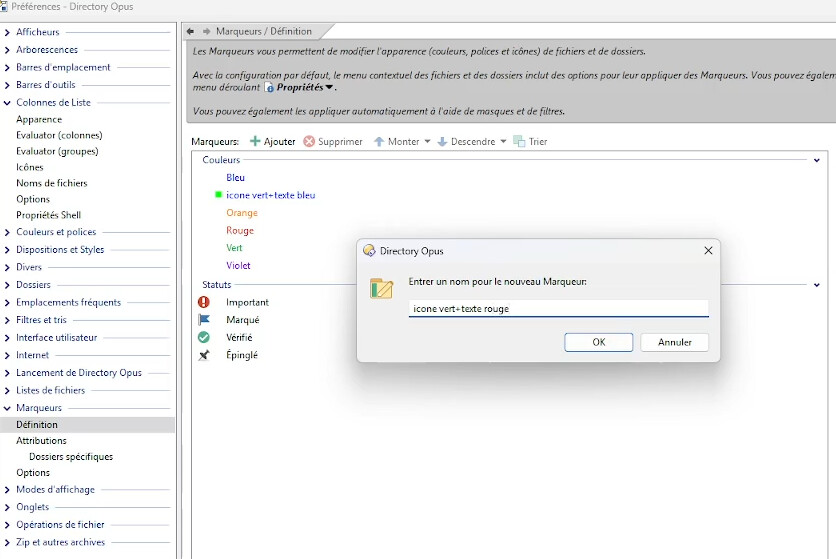Screen dimensions: 836x559
Task: Open the Propriétés Shell page
Action: pyautogui.click(x=49, y=215)
